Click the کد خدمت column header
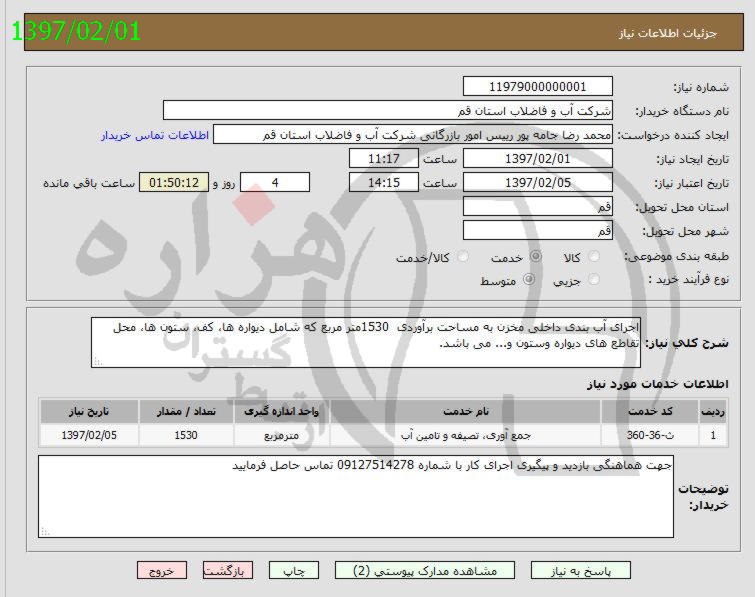 click(650, 412)
